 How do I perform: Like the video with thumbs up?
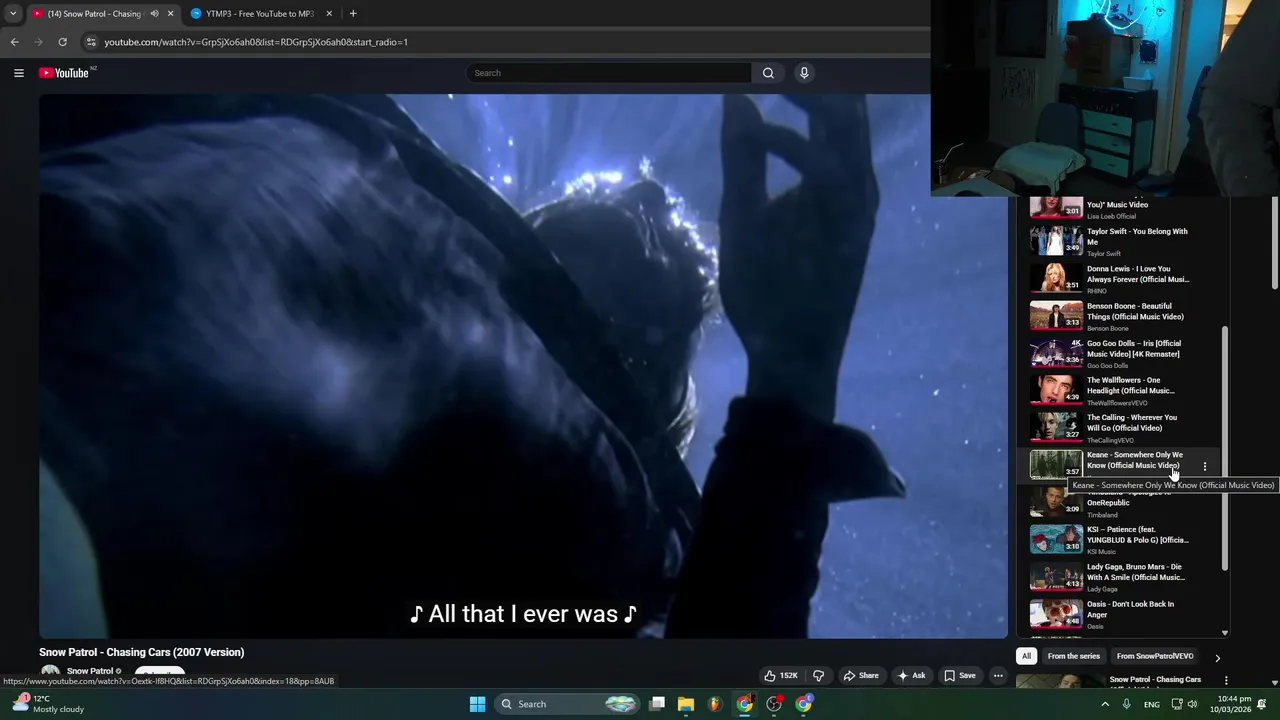[x=780, y=676]
